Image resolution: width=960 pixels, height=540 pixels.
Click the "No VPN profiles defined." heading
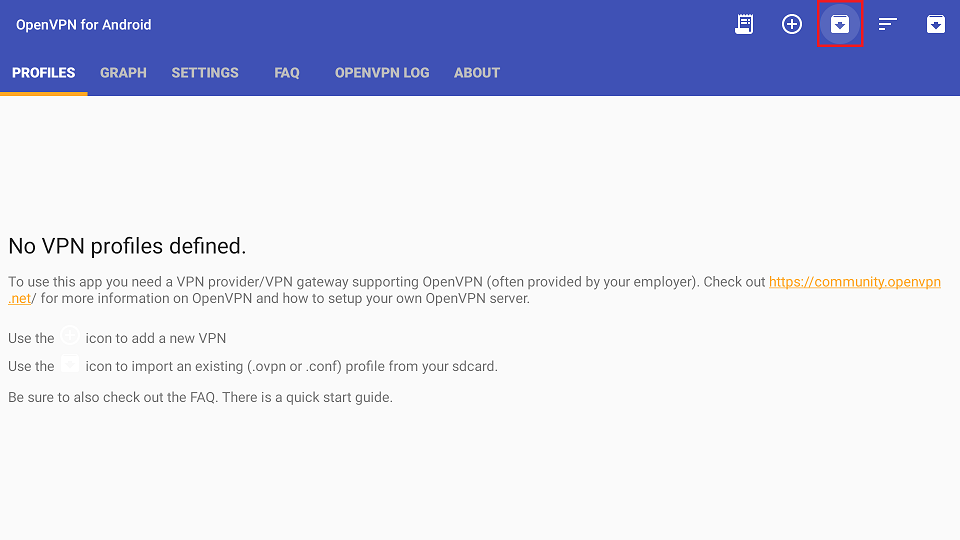tap(127, 246)
